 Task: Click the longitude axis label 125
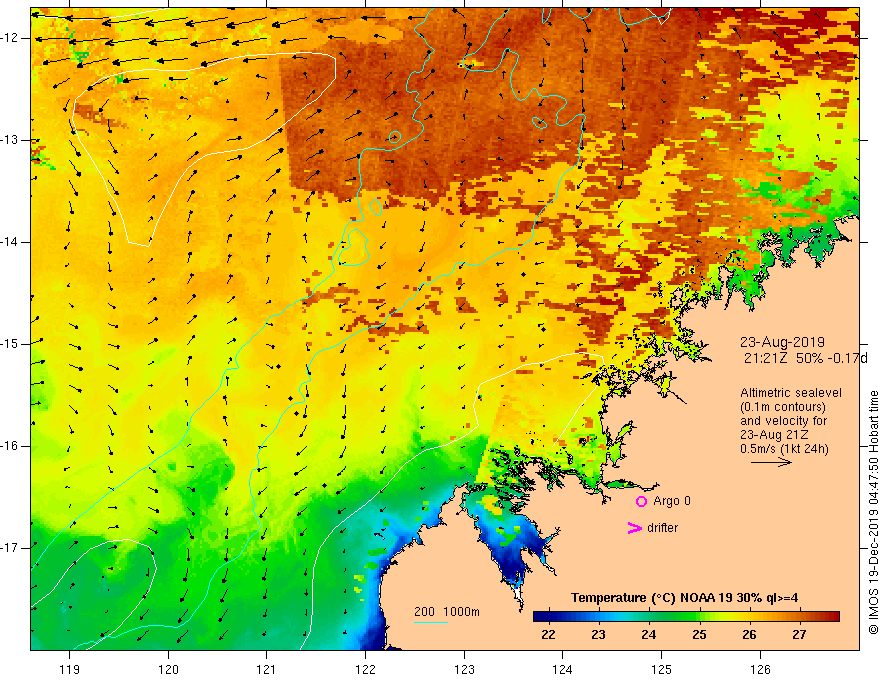[662, 669]
